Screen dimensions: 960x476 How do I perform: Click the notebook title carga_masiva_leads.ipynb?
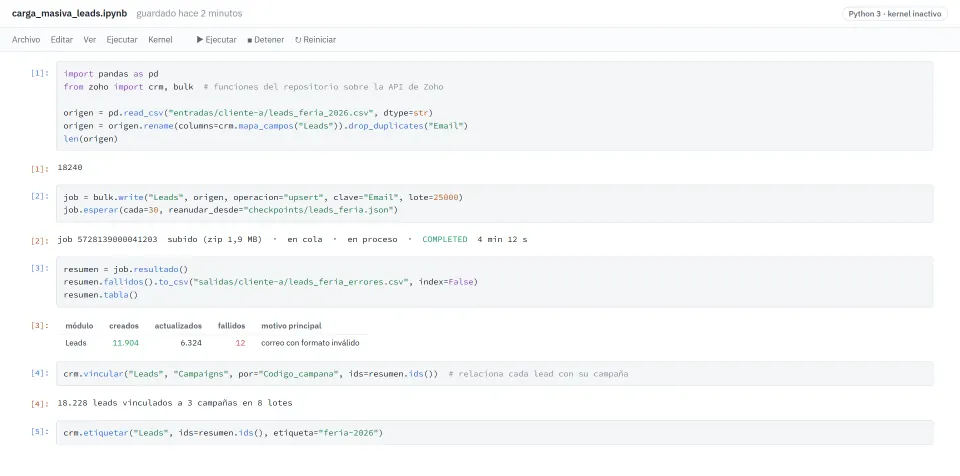69,13
